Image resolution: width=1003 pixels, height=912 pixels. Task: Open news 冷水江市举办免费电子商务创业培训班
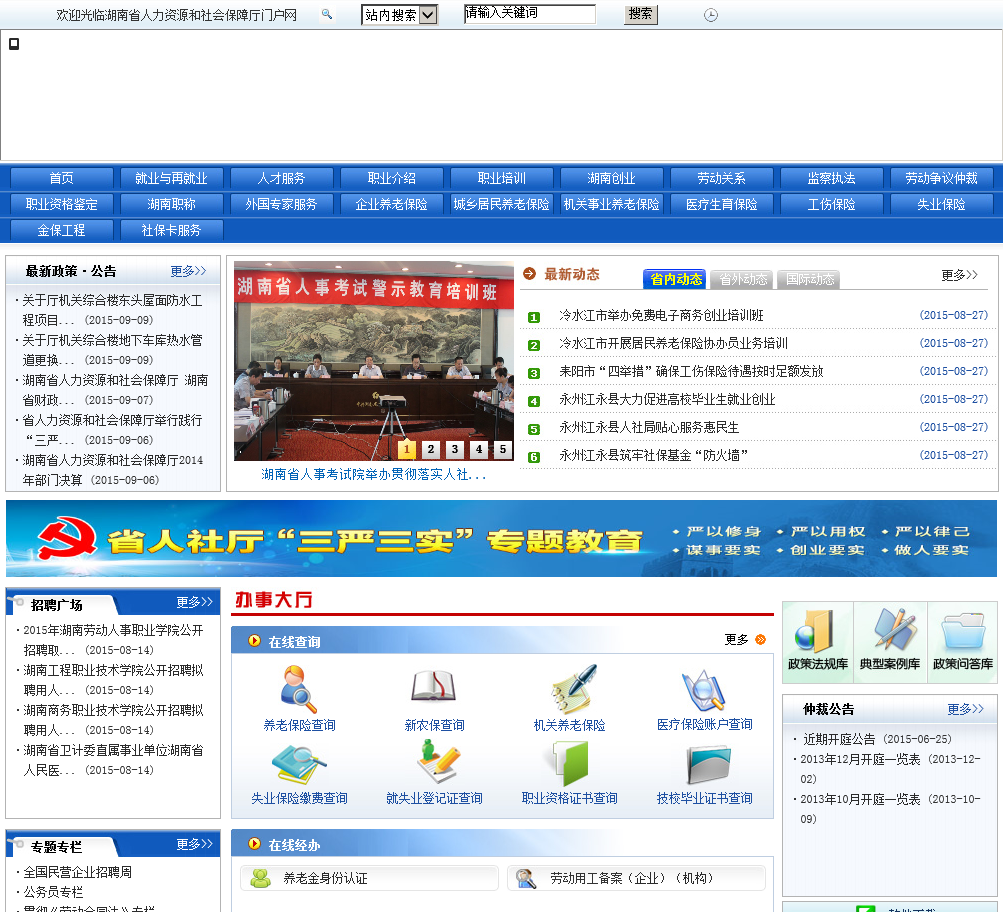click(x=661, y=315)
